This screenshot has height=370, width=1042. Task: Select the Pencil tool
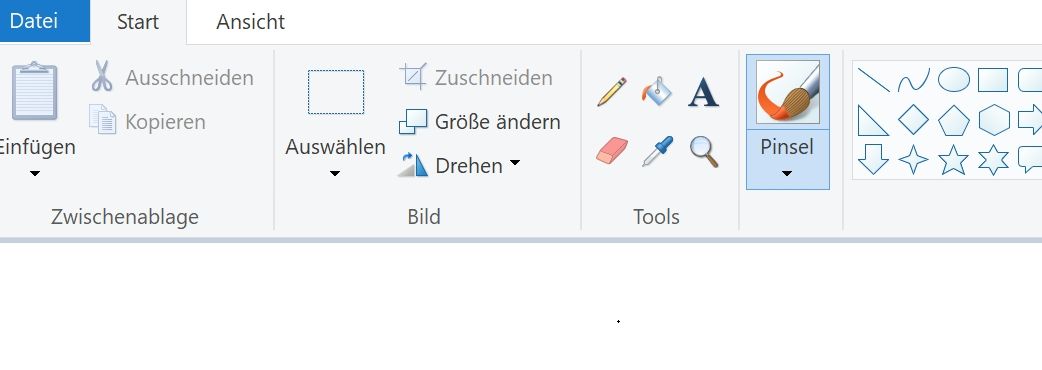coord(611,92)
